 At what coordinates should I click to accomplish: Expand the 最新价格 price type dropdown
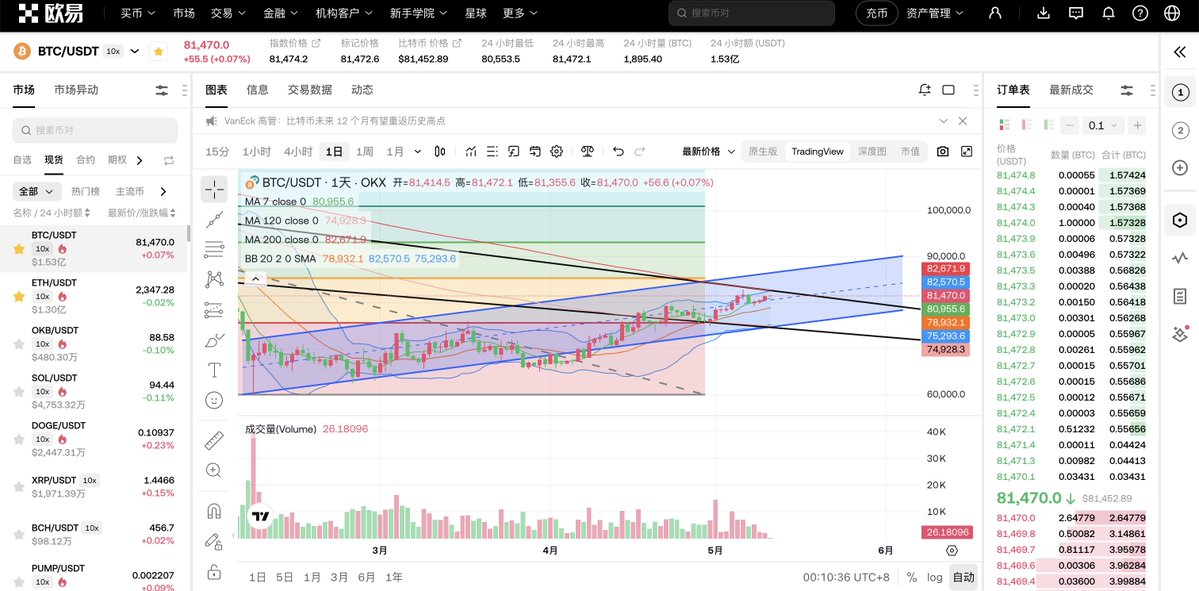[709, 151]
